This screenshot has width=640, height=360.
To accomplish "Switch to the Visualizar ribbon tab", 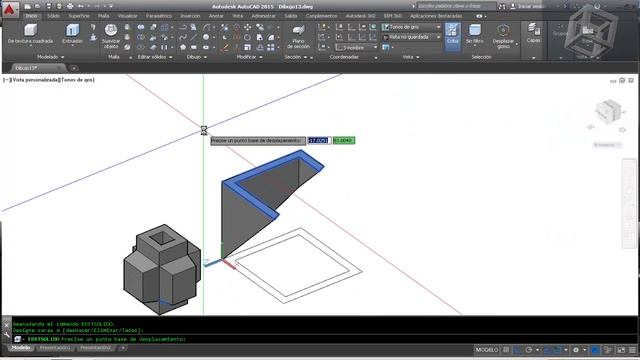I will 128,16.
